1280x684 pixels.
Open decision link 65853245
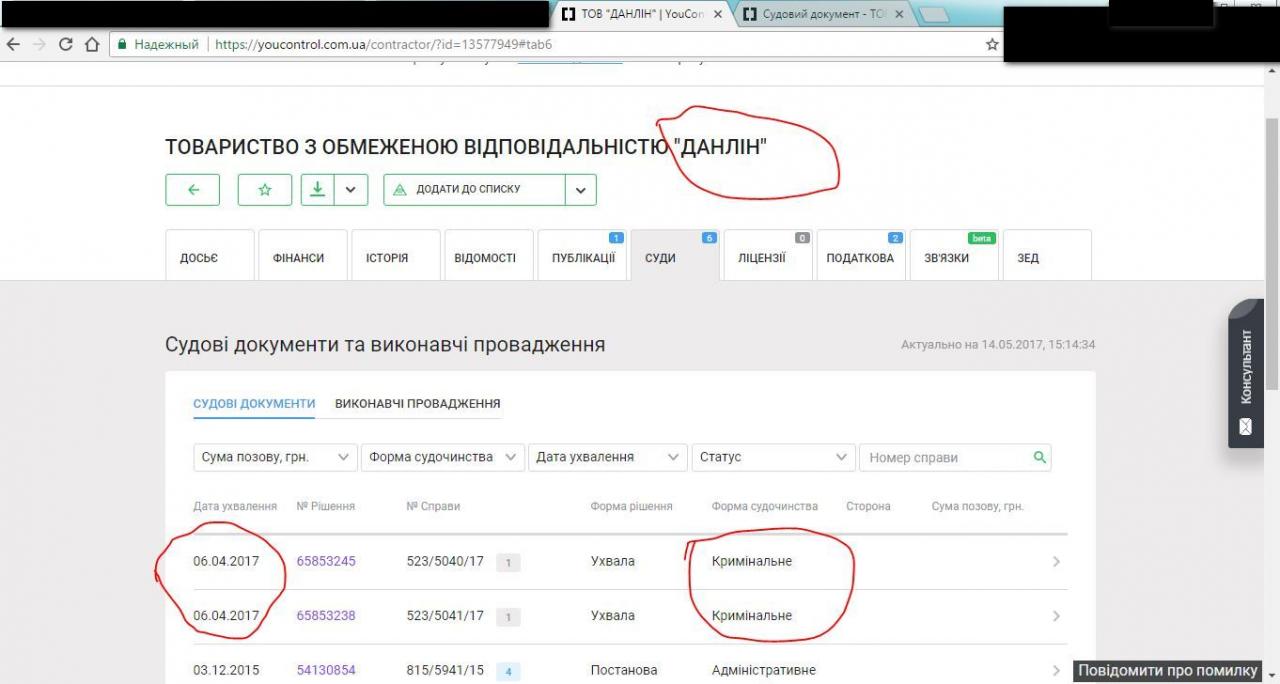click(326, 561)
